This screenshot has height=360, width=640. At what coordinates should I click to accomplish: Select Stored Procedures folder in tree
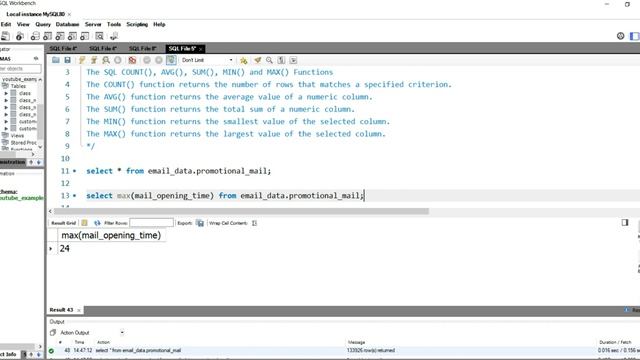[x=23, y=143]
